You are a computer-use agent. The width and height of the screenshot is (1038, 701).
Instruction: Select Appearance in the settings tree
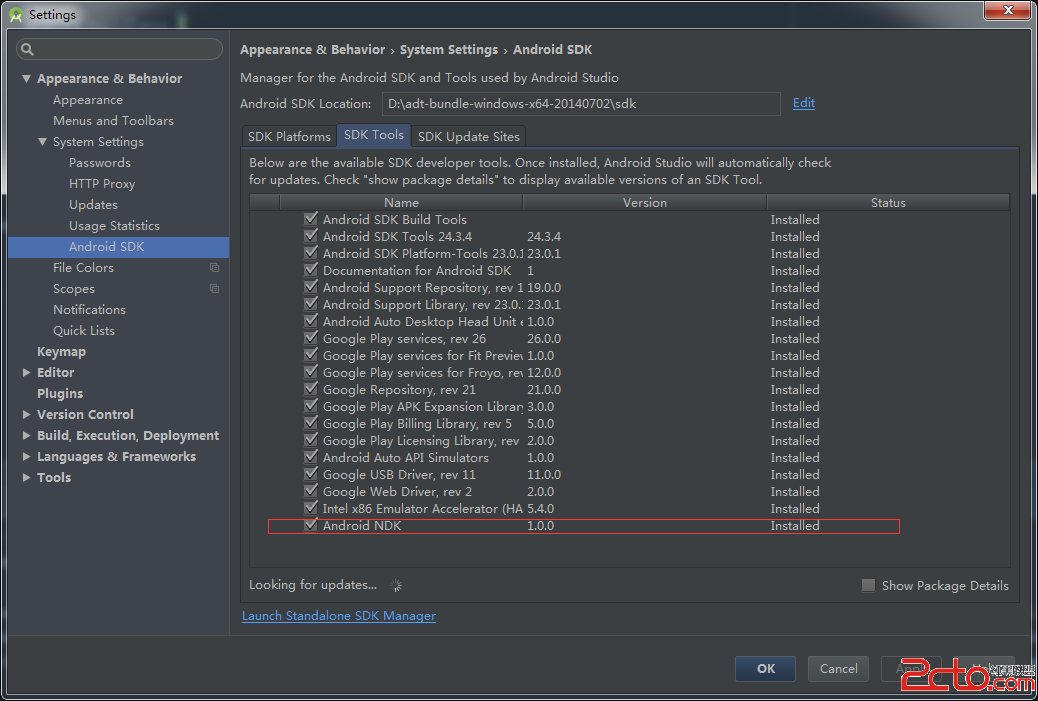[x=87, y=100]
